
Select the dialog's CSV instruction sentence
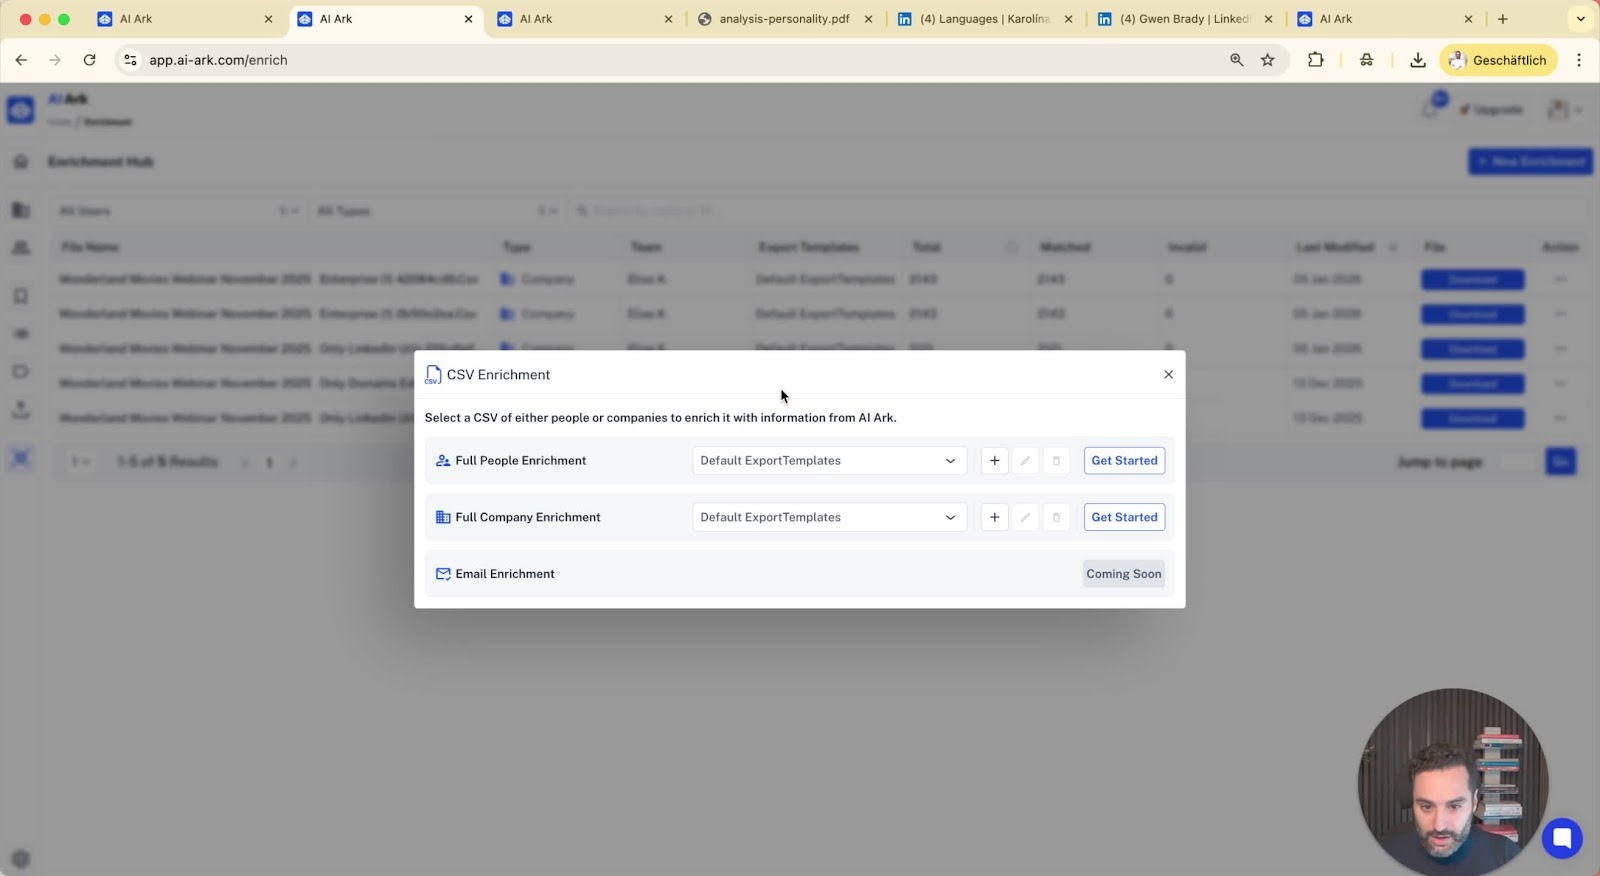point(660,418)
